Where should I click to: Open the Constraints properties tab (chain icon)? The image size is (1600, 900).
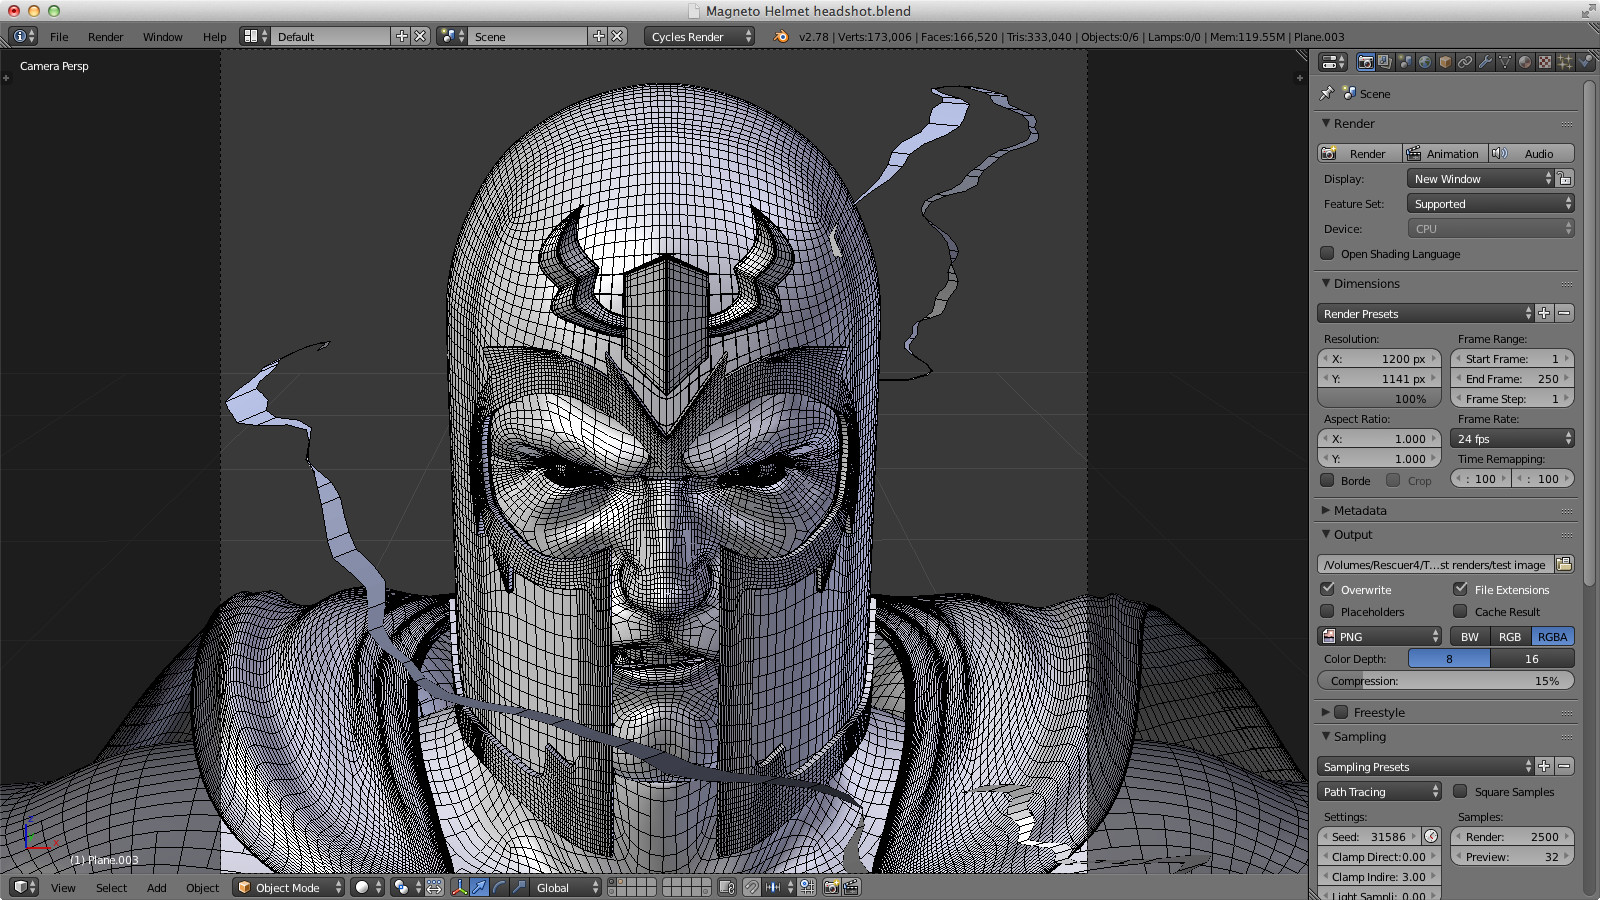[x=1465, y=62]
